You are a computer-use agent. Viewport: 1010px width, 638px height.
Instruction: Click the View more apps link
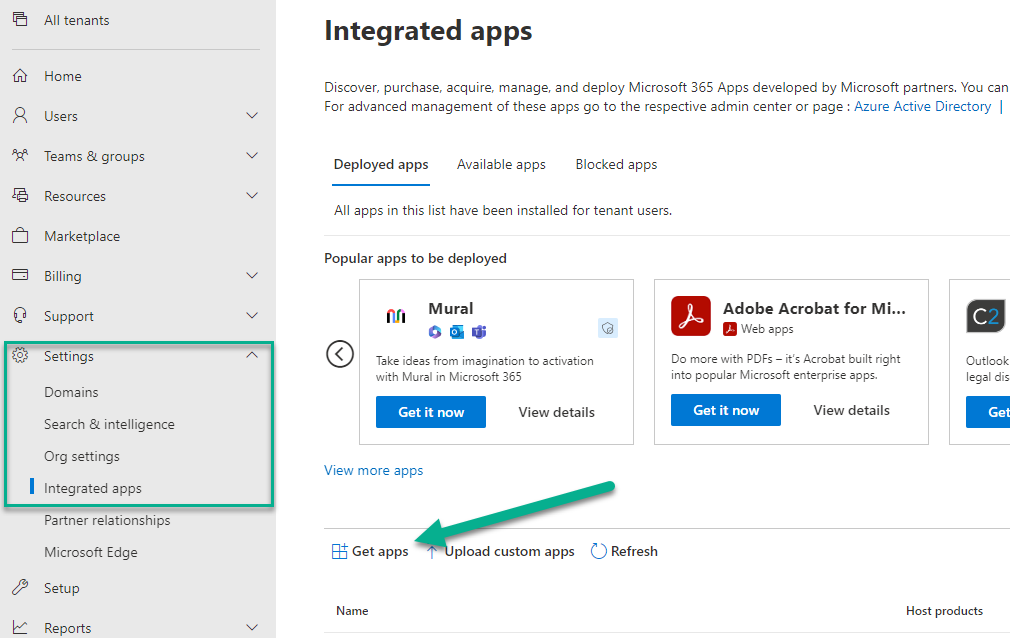[374, 470]
